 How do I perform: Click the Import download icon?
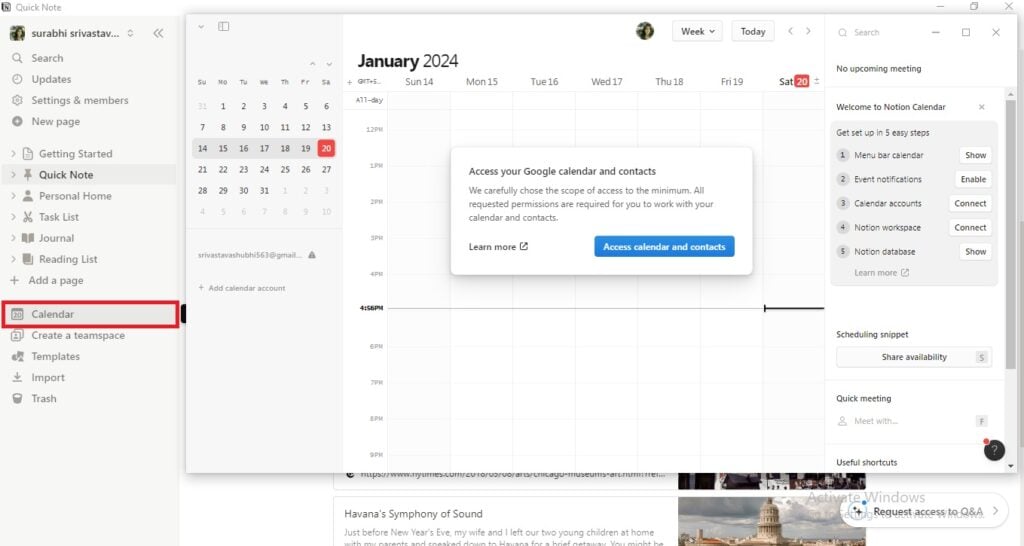tap(18, 377)
